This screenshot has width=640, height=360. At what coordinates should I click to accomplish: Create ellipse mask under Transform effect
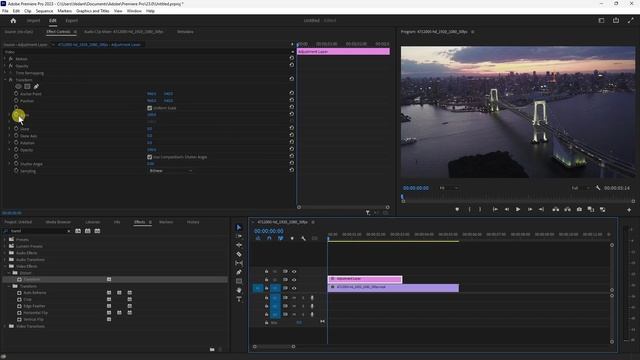pos(18,87)
